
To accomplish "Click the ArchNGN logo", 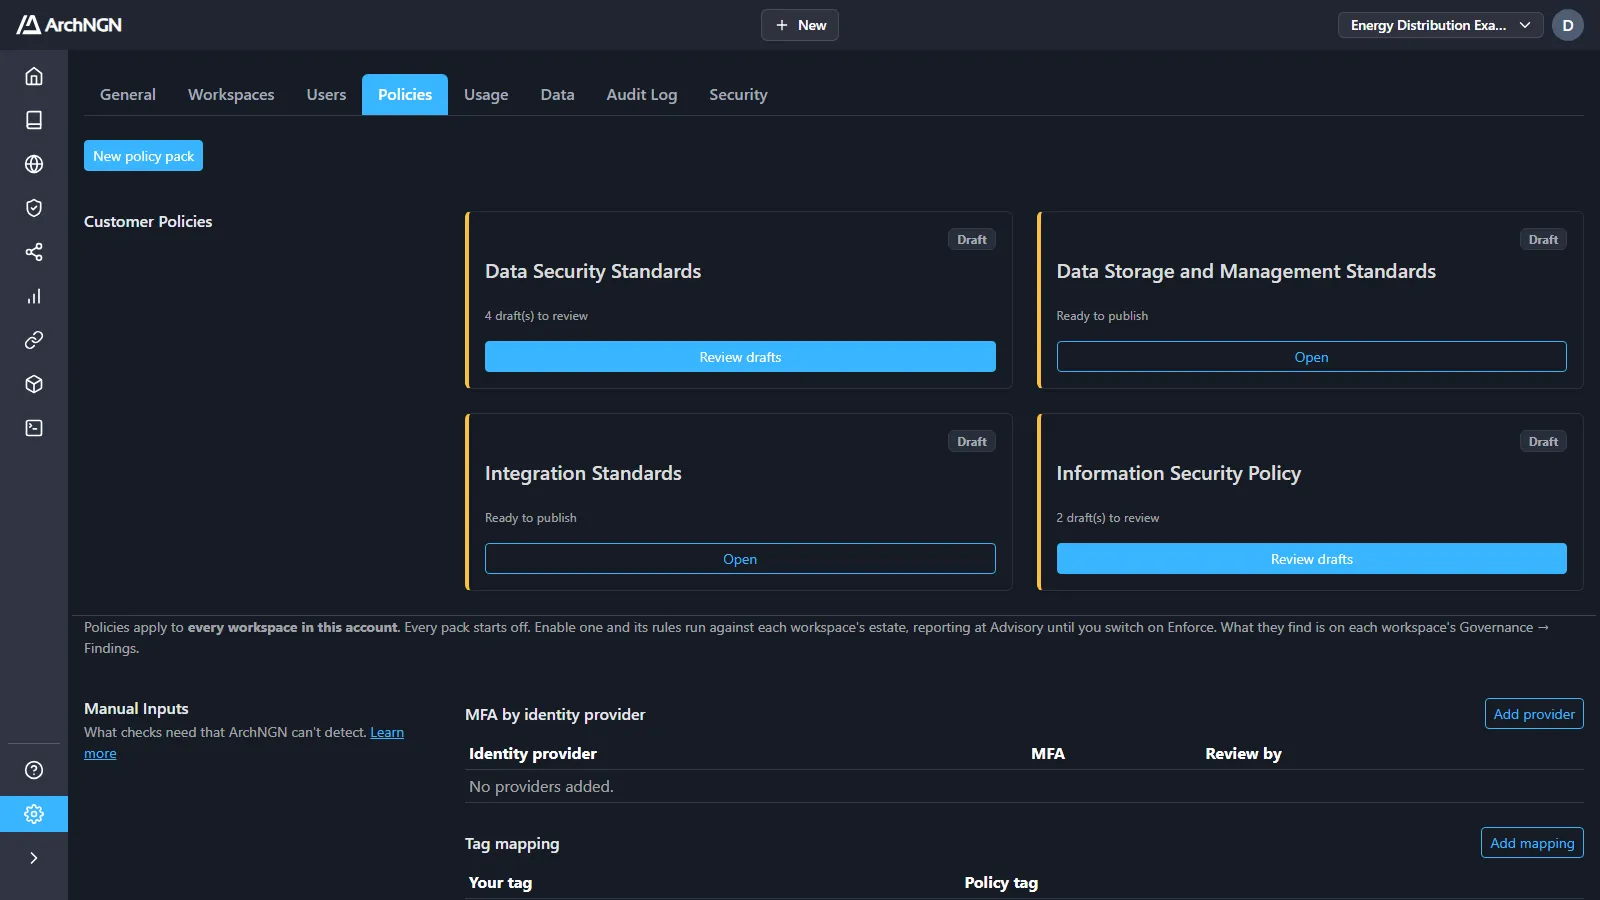I will (x=69, y=25).
